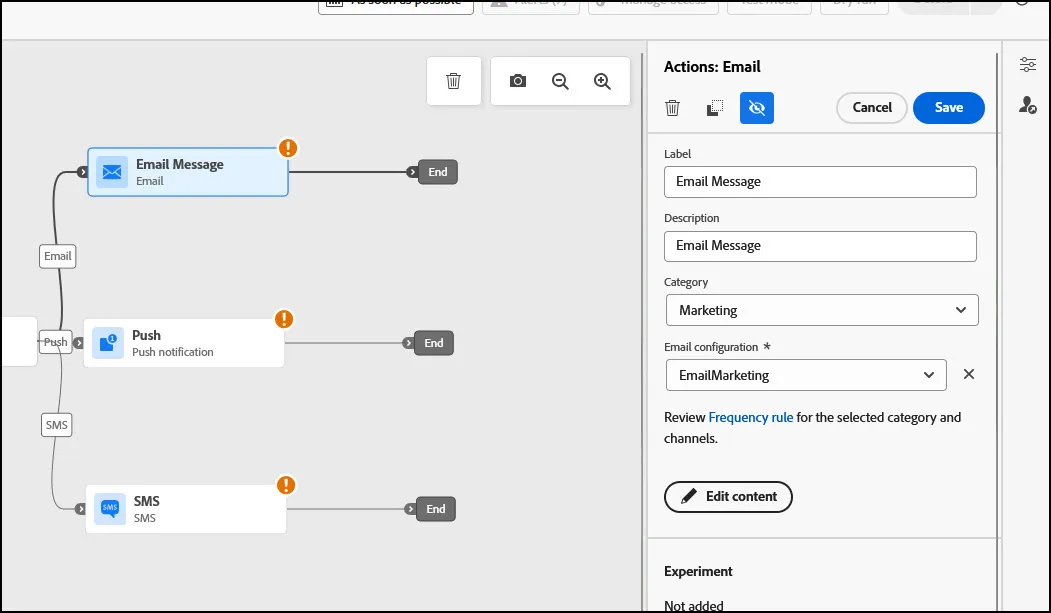Viewport: 1051px width, 613px height.
Task: Expand the Email configuration dropdown
Action: 806,375
